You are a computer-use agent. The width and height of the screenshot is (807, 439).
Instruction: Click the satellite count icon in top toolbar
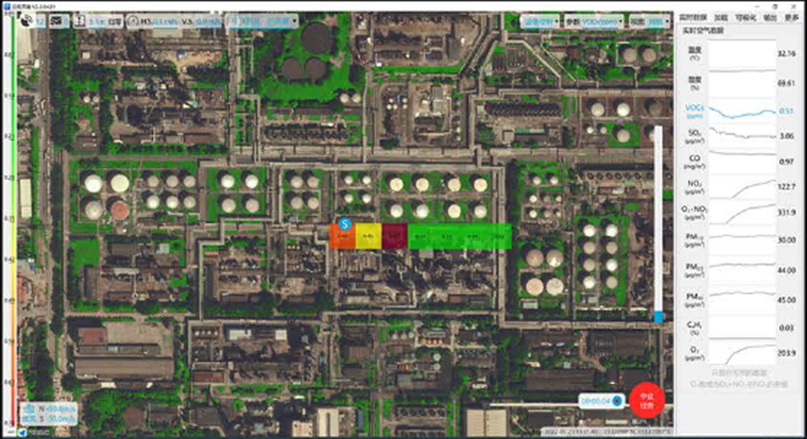[x=28, y=21]
